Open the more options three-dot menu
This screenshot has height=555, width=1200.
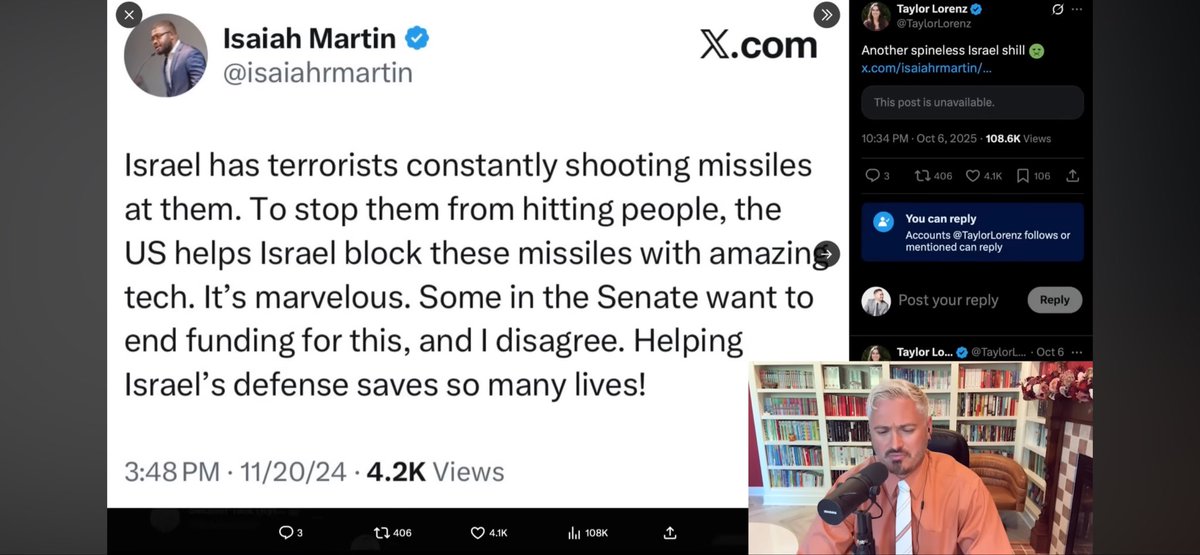pos(1077,10)
